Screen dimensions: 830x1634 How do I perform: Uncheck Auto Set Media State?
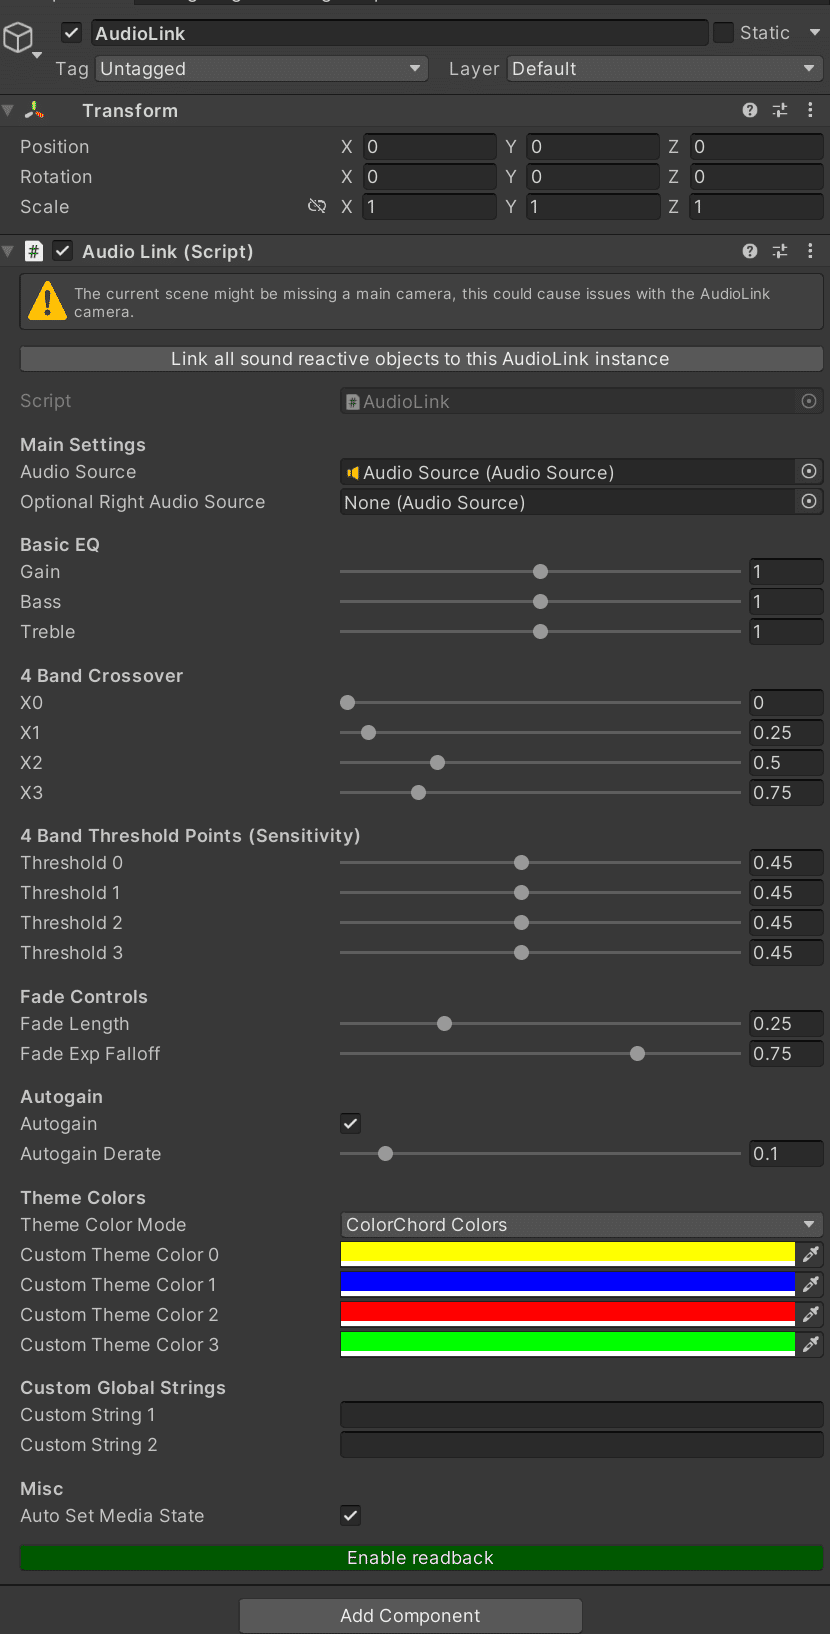click(x=350, y=1515)
